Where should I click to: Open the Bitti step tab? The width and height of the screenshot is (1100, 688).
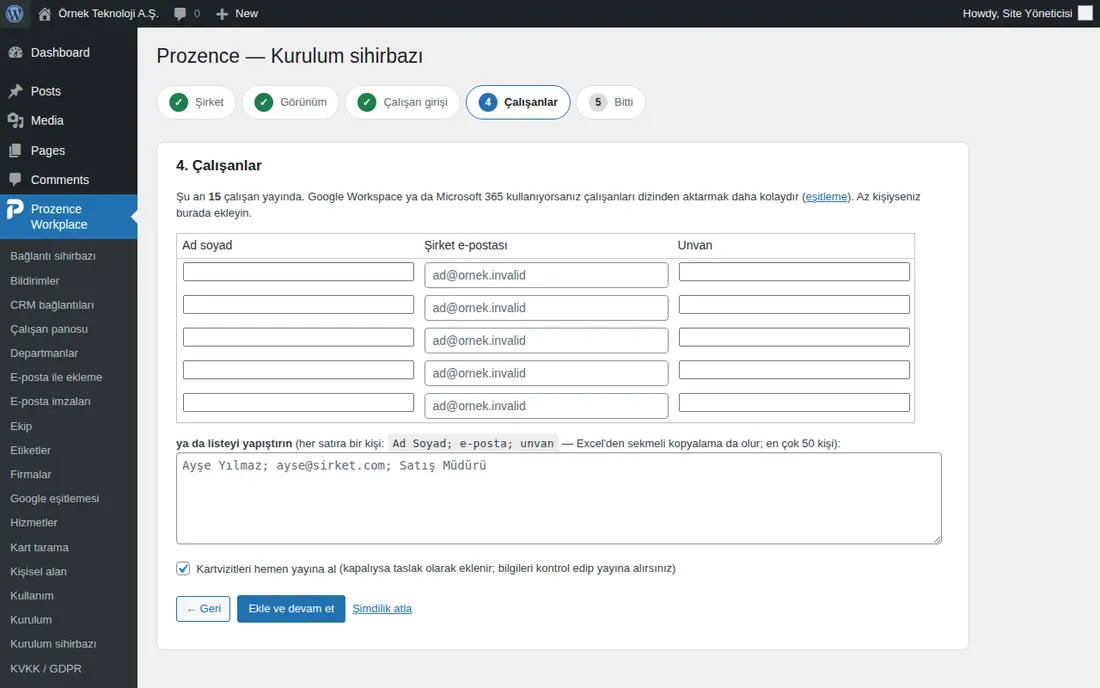pyautogui.click(x=611, y=102)
